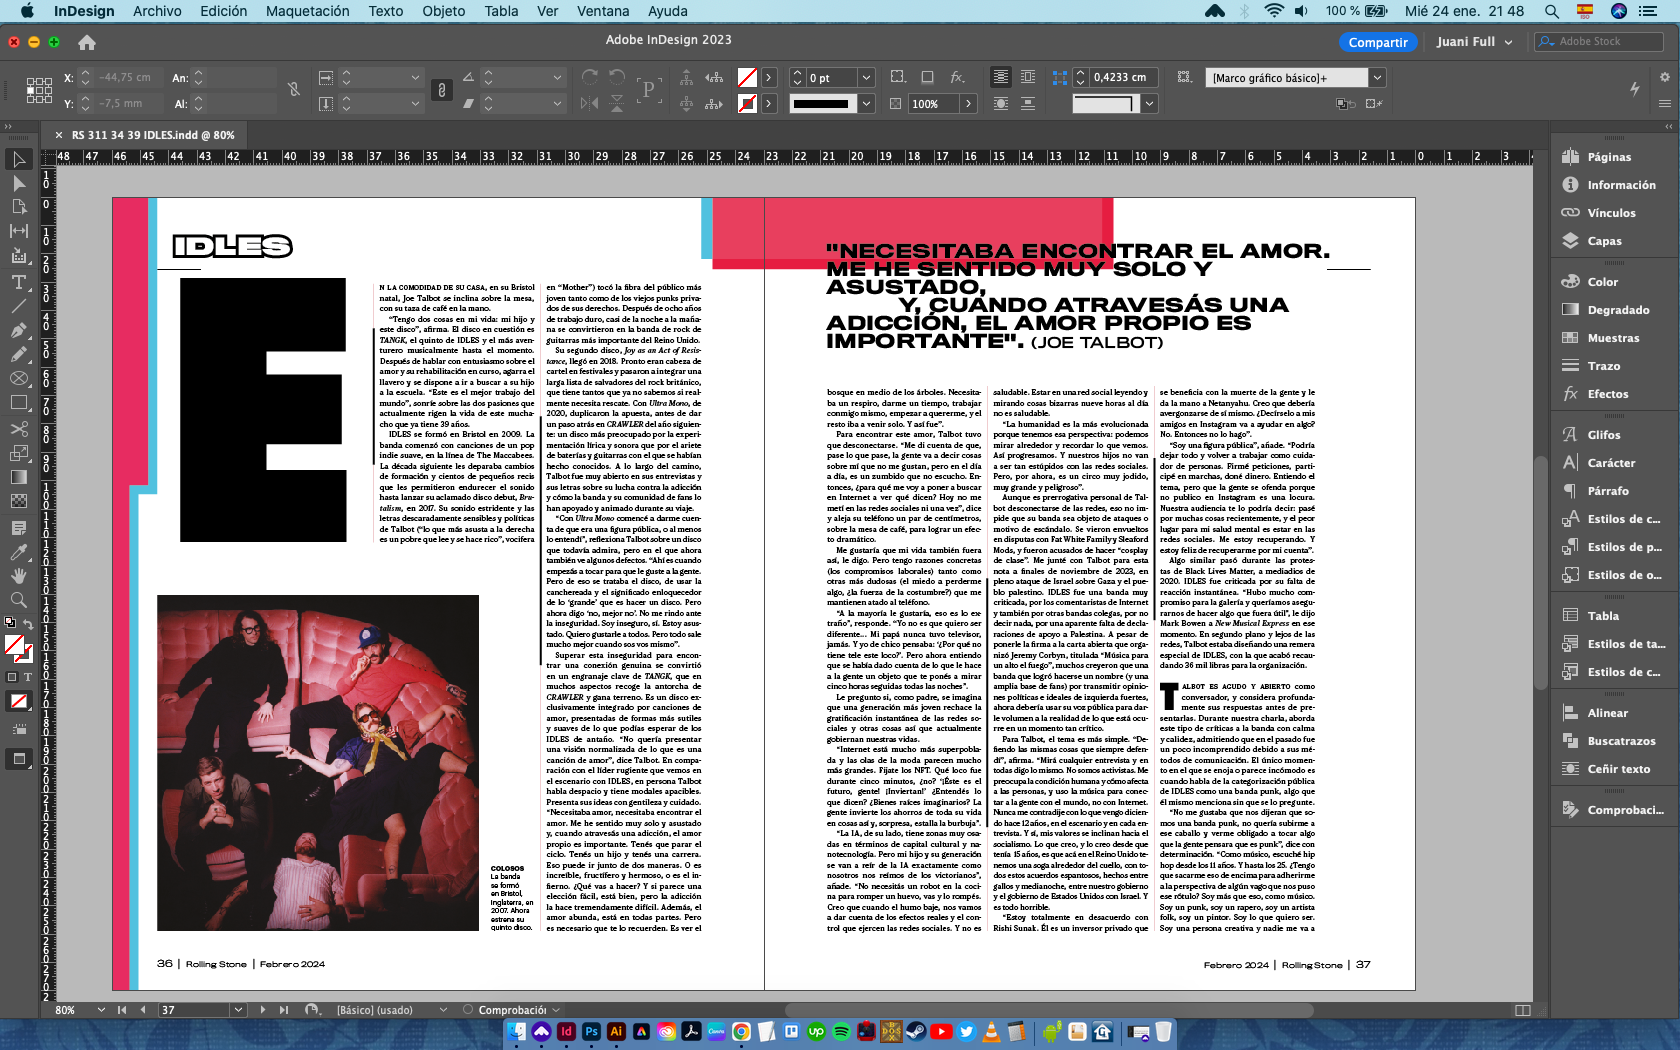Open the page number 37 dropdown
Image resolution: width=1680 pixels, height=1050 pixels.
(238, 1010)
